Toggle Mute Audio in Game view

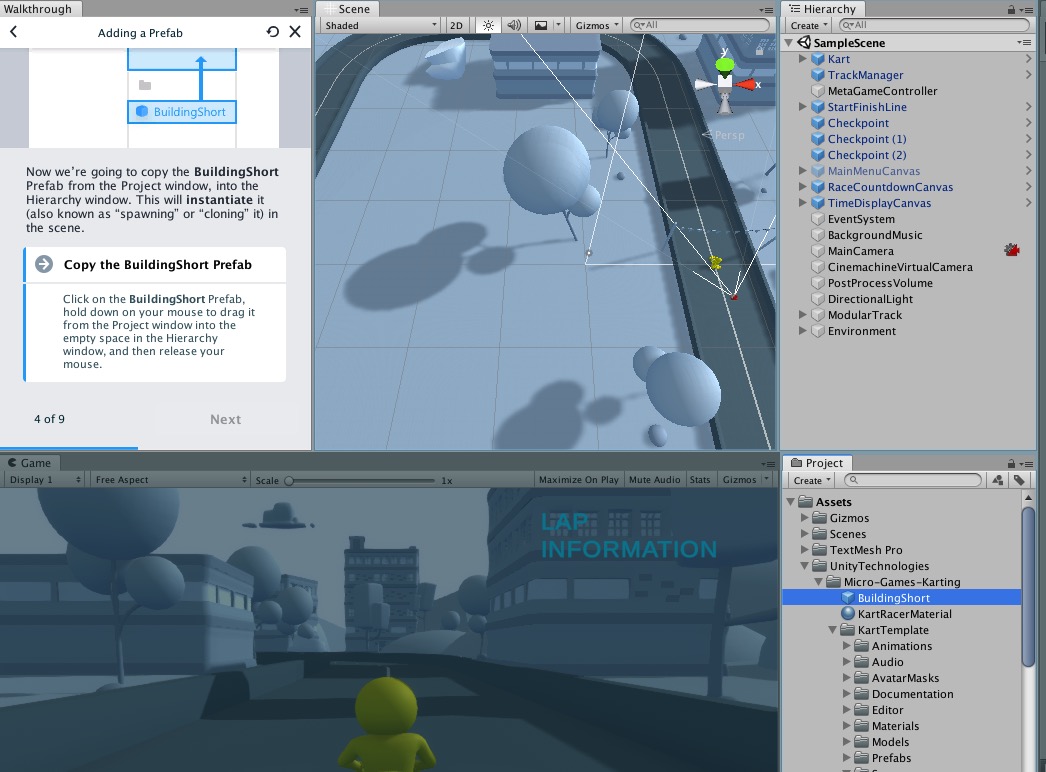pos(654,480)
